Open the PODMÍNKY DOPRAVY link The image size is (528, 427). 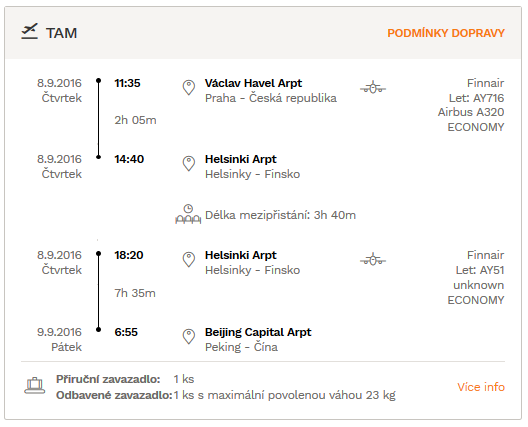[446, 33]
